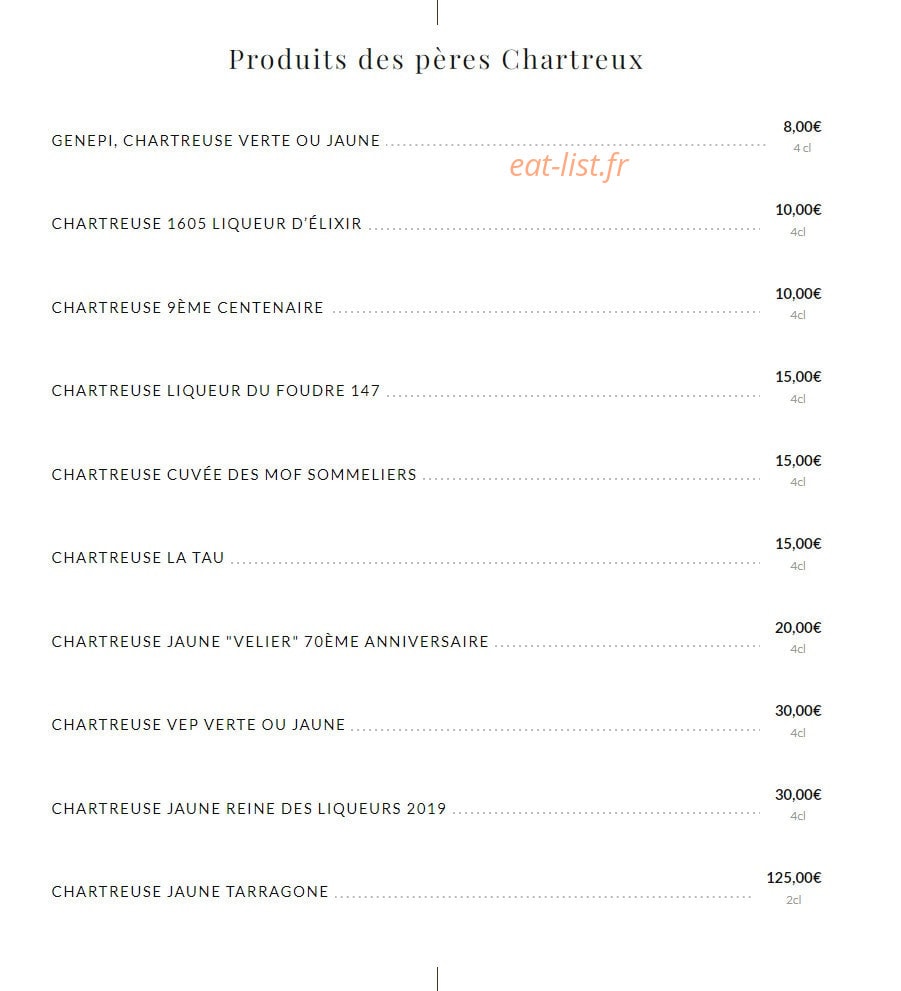Select Chartreuse Jaune Reine des Liqueurs 2019
901x991 pixels.
(x=249, y=808)
